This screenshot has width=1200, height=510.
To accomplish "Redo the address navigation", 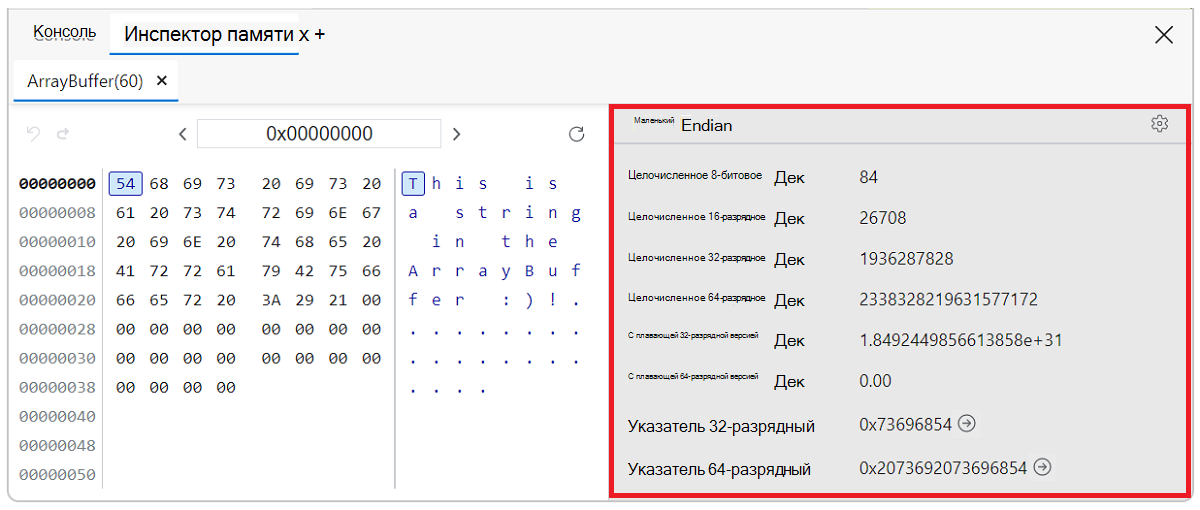I will point(62,133).
